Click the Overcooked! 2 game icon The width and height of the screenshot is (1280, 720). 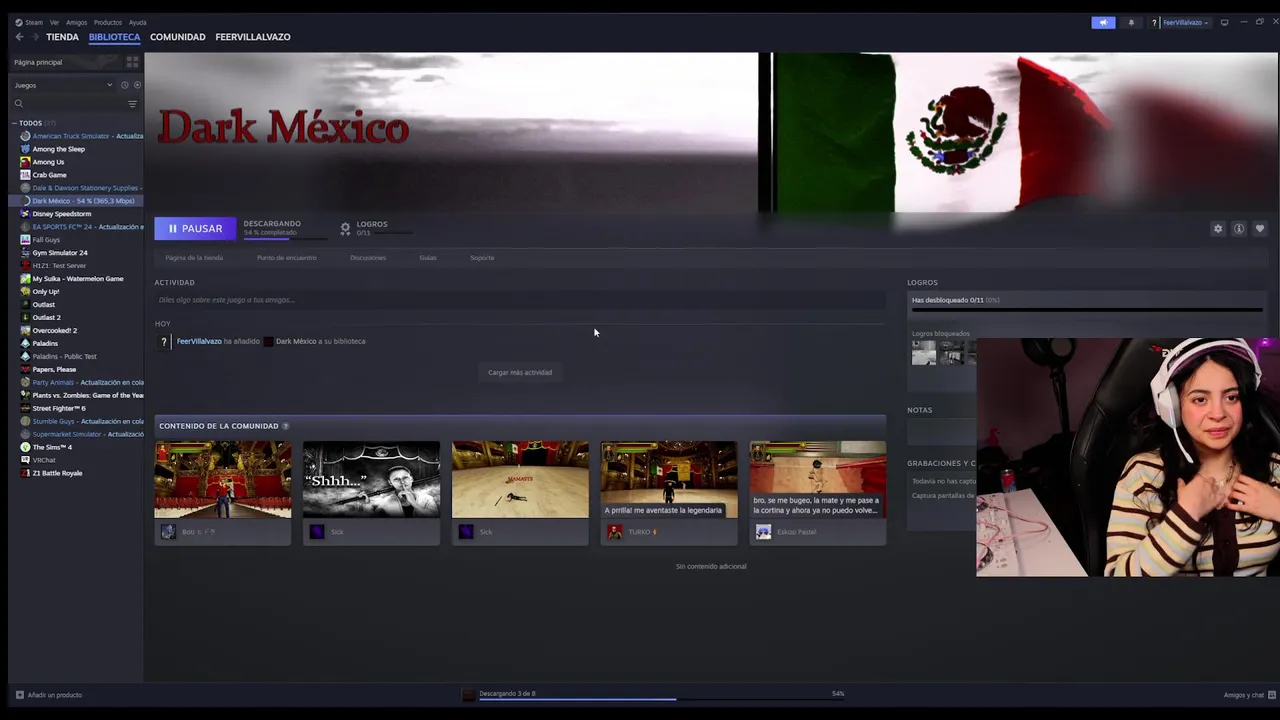26,330
